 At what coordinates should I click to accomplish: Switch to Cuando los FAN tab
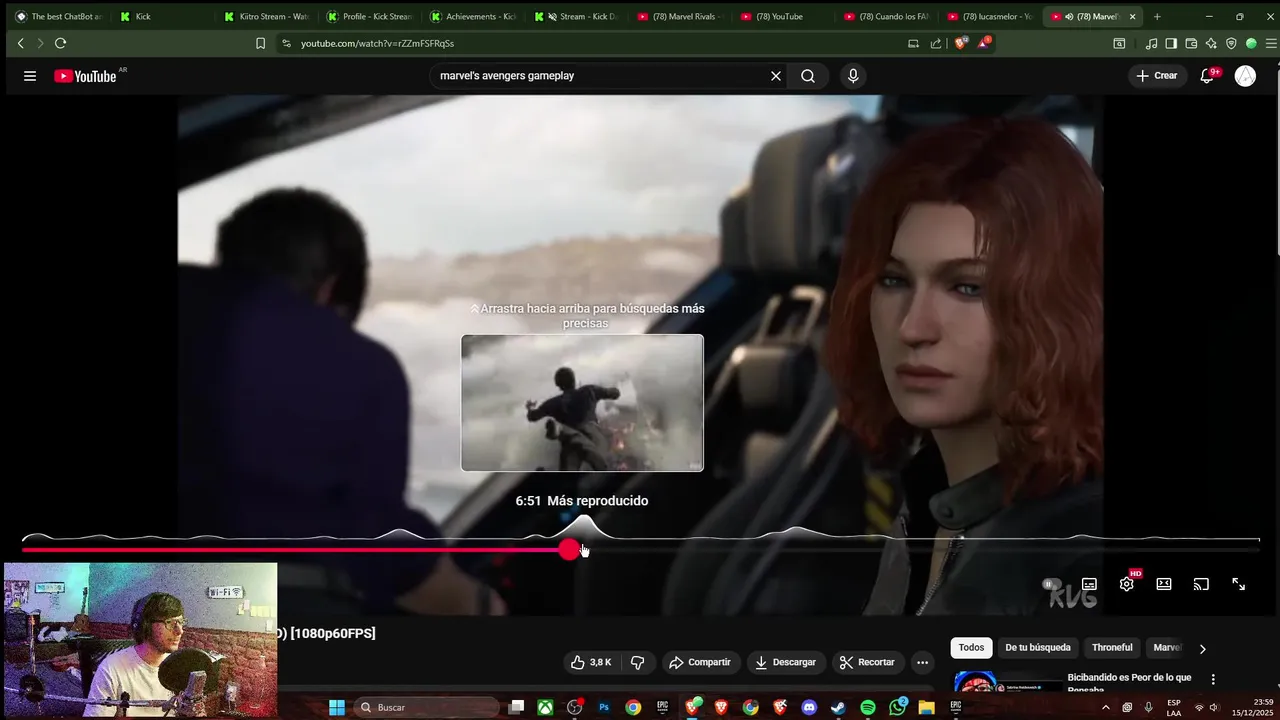click(886, 16)
